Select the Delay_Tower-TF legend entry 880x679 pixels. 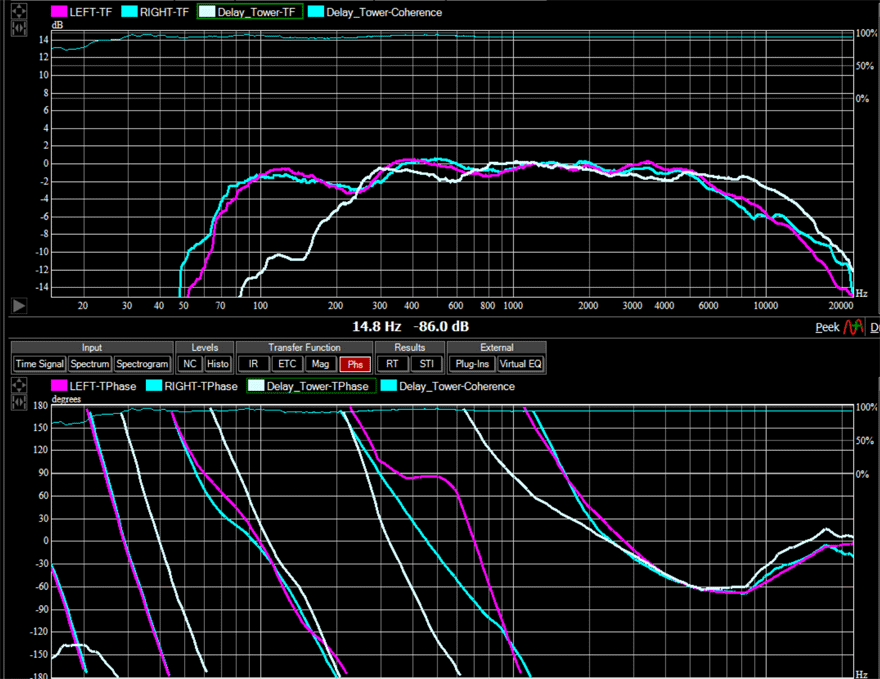tap(250, 12)
